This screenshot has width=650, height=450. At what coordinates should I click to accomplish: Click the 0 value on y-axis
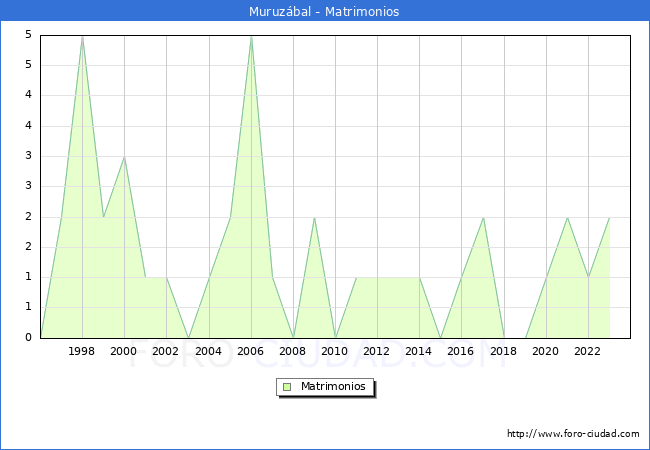click(x=28, y=337)
